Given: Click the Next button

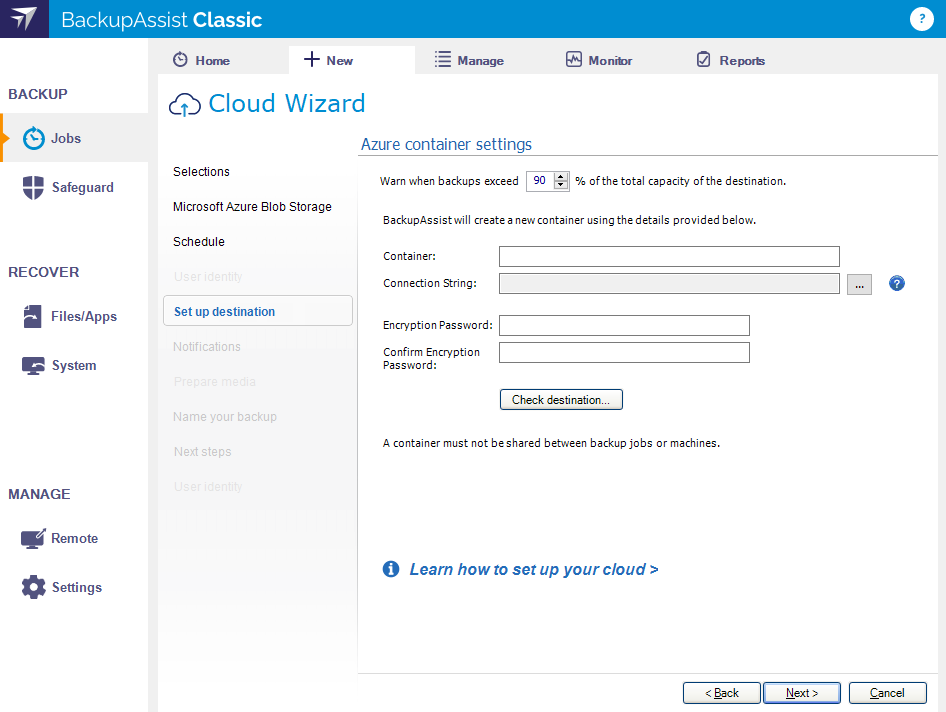Looking at the screenshot, I should tap(802, 693).
